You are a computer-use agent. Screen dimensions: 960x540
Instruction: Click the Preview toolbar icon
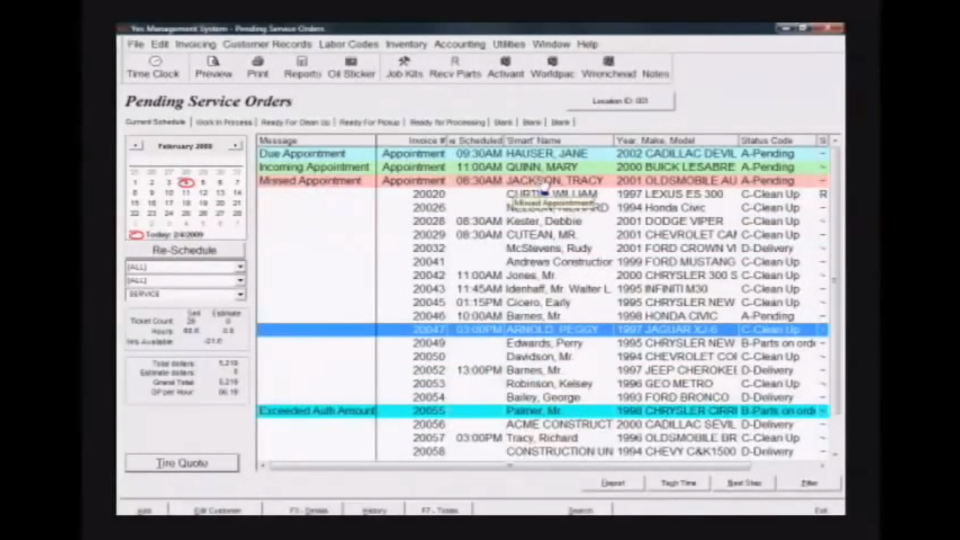(213, 67)
